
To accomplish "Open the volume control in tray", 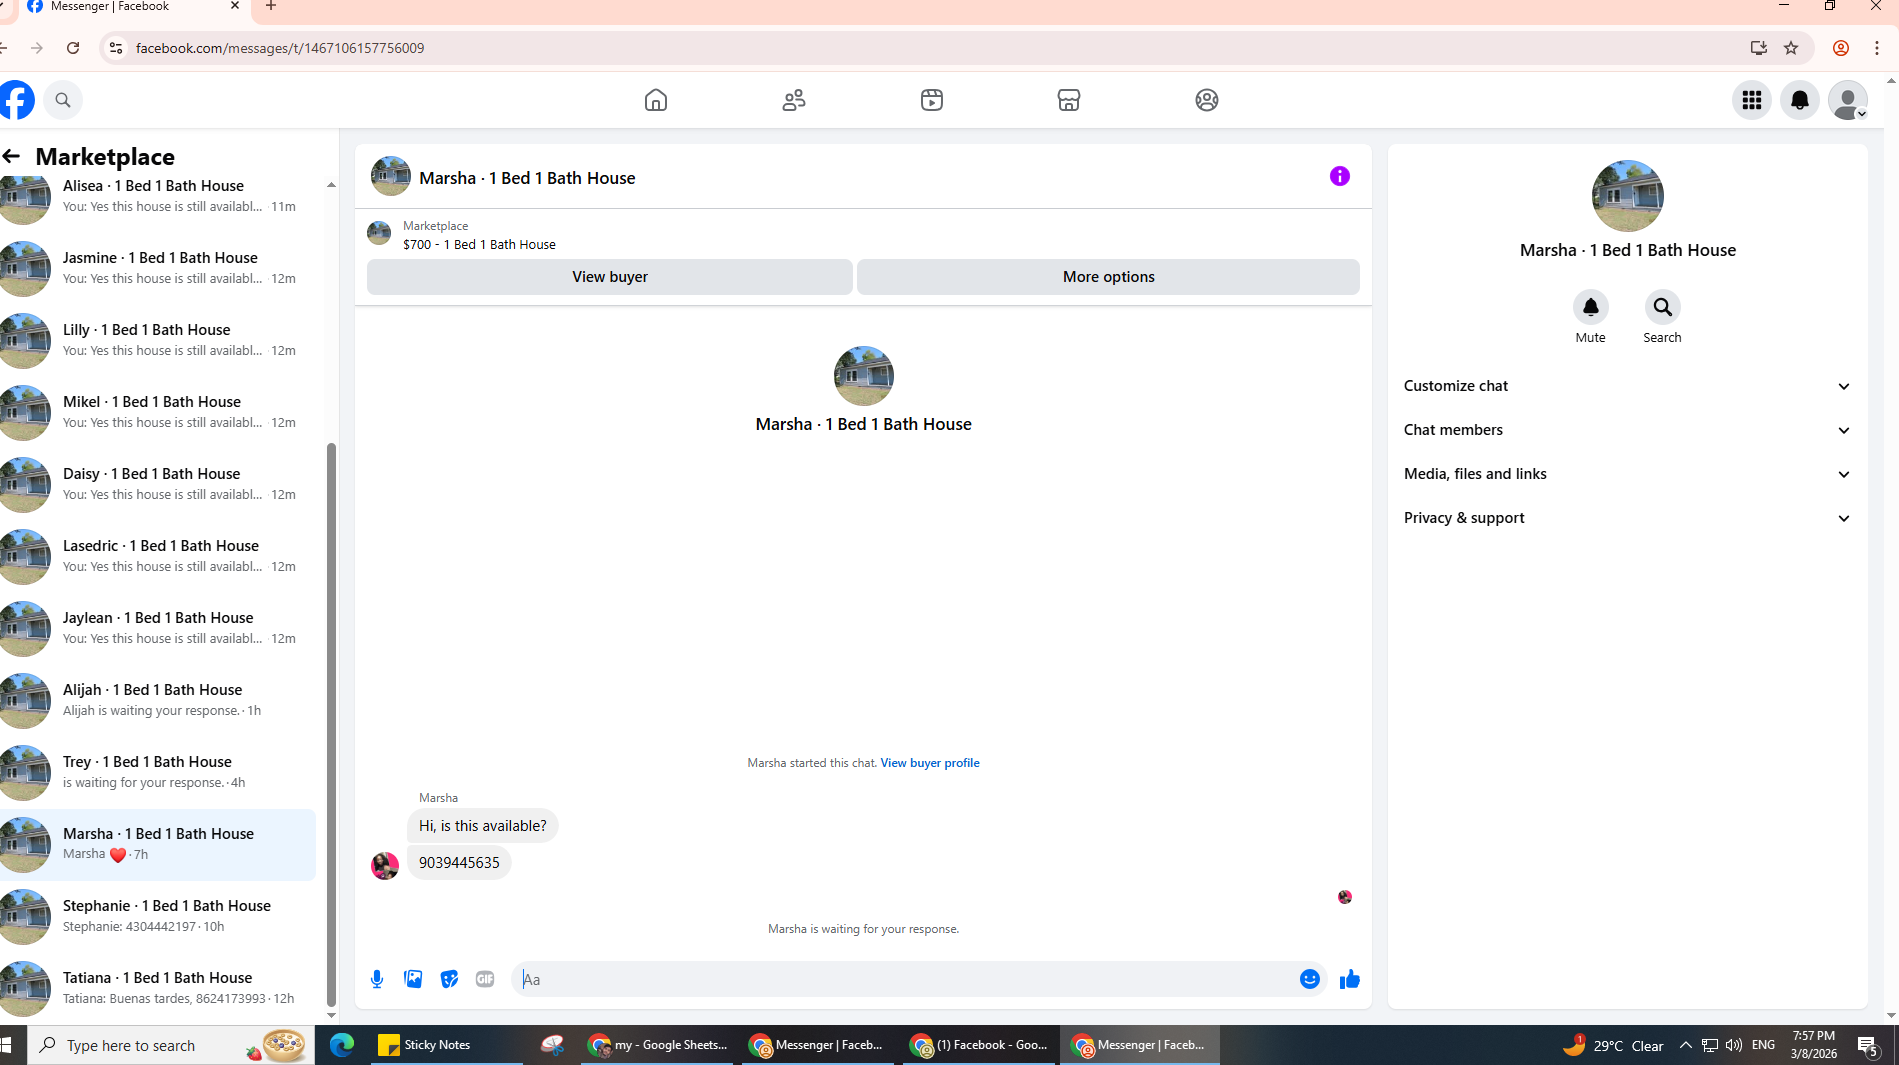I will tap(1733, 1045).
